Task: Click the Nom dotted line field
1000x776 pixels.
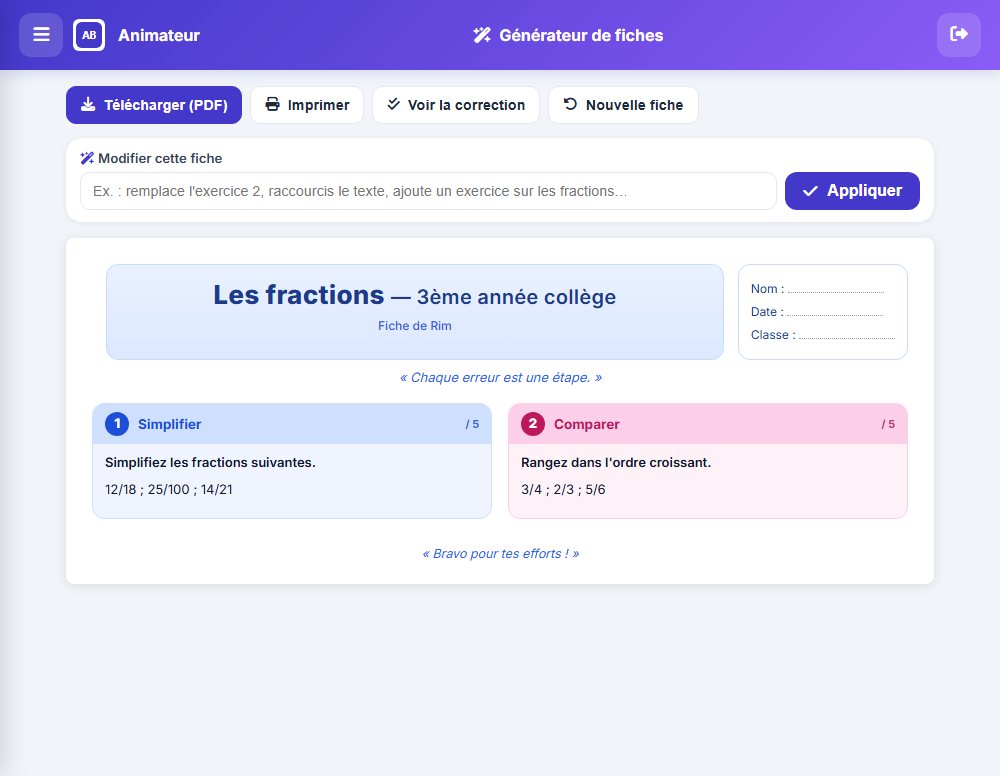Action: tap(835, 290)
